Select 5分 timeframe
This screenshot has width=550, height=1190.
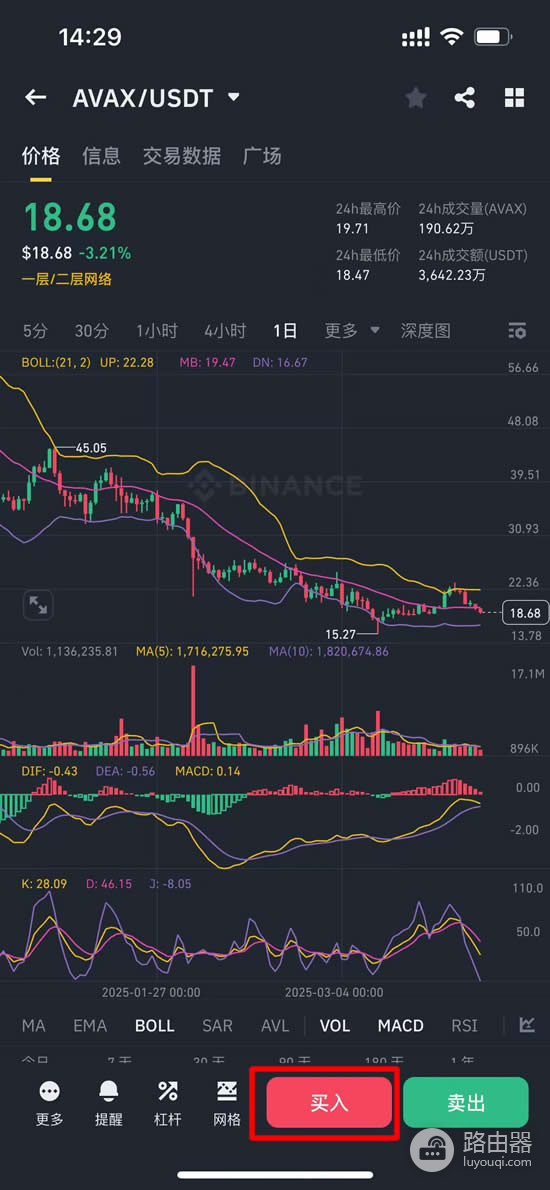tap(35, 331)
